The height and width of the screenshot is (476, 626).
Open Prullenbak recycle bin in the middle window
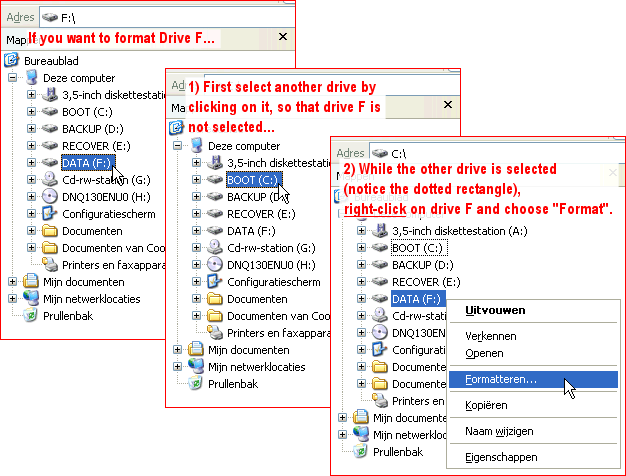pyautogui.click(x=233, y=383)
